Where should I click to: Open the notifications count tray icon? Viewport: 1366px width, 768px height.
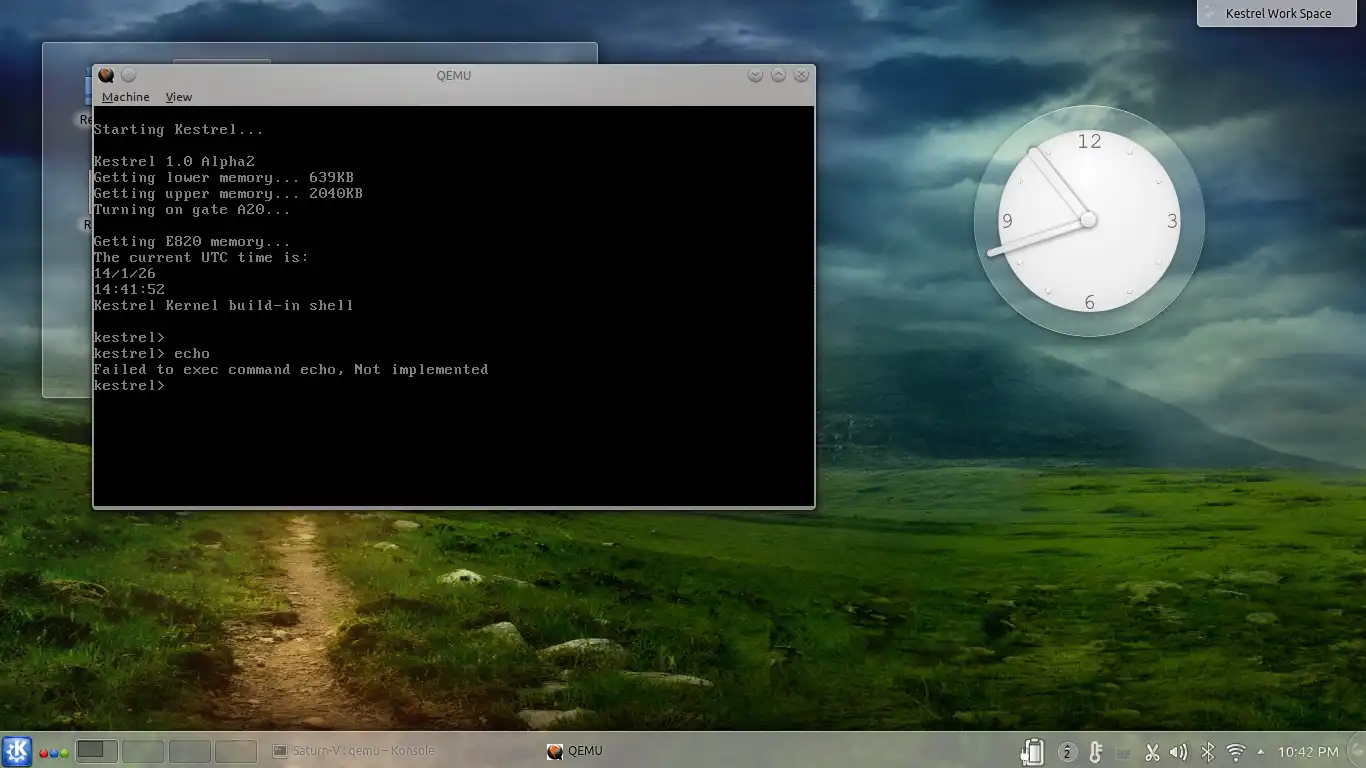[1067, 752]
